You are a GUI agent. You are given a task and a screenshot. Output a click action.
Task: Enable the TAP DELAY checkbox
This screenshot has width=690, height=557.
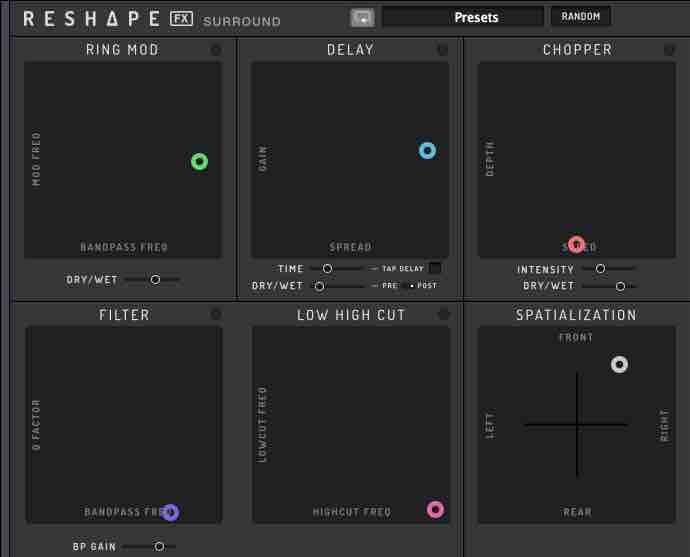(435, 268)
